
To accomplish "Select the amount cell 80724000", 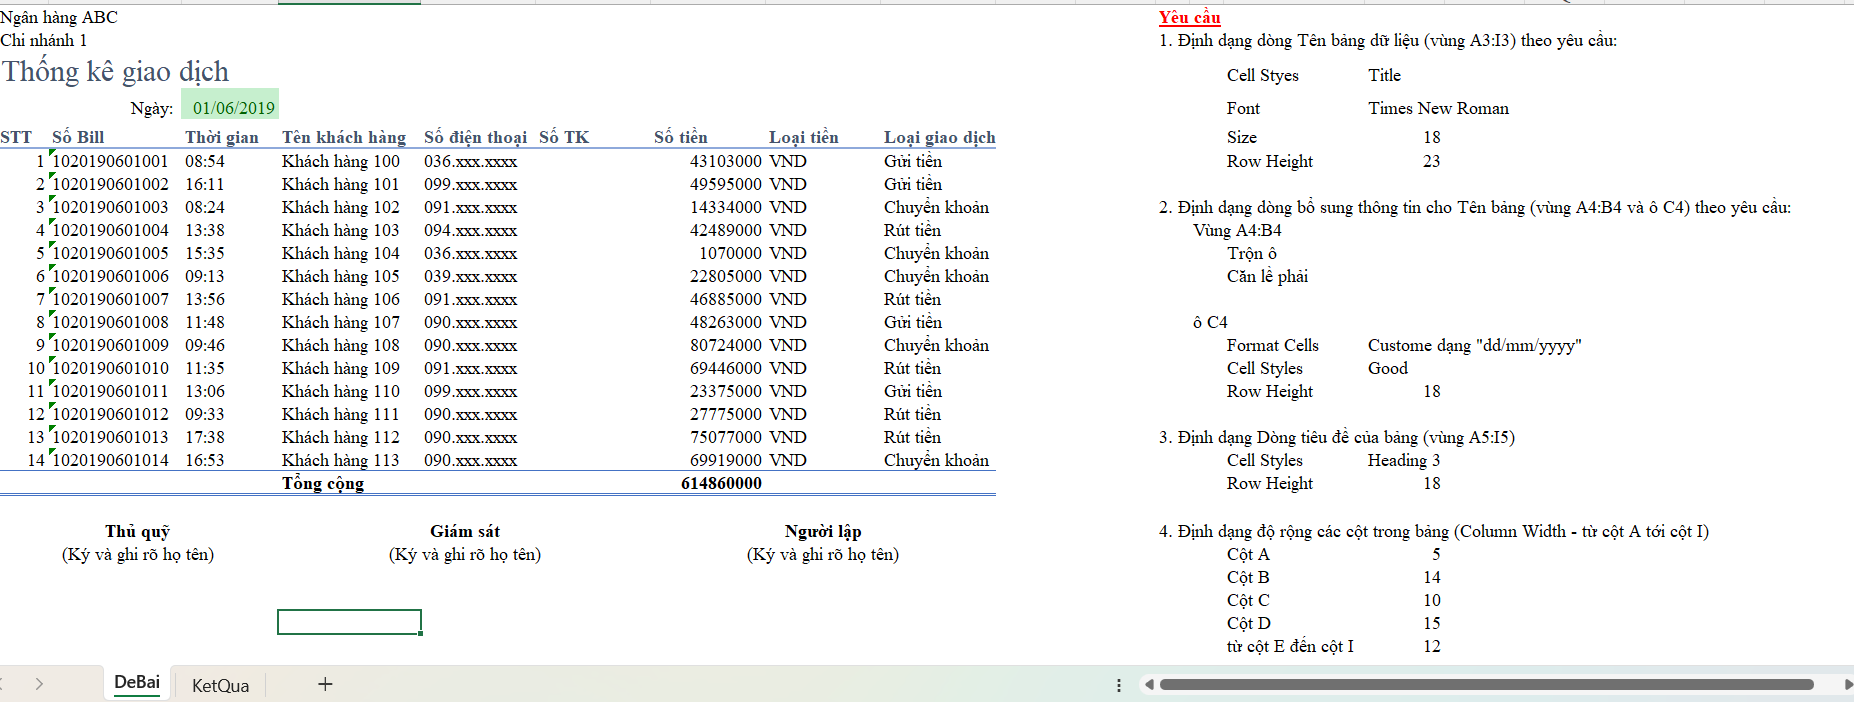I will 726,345.
